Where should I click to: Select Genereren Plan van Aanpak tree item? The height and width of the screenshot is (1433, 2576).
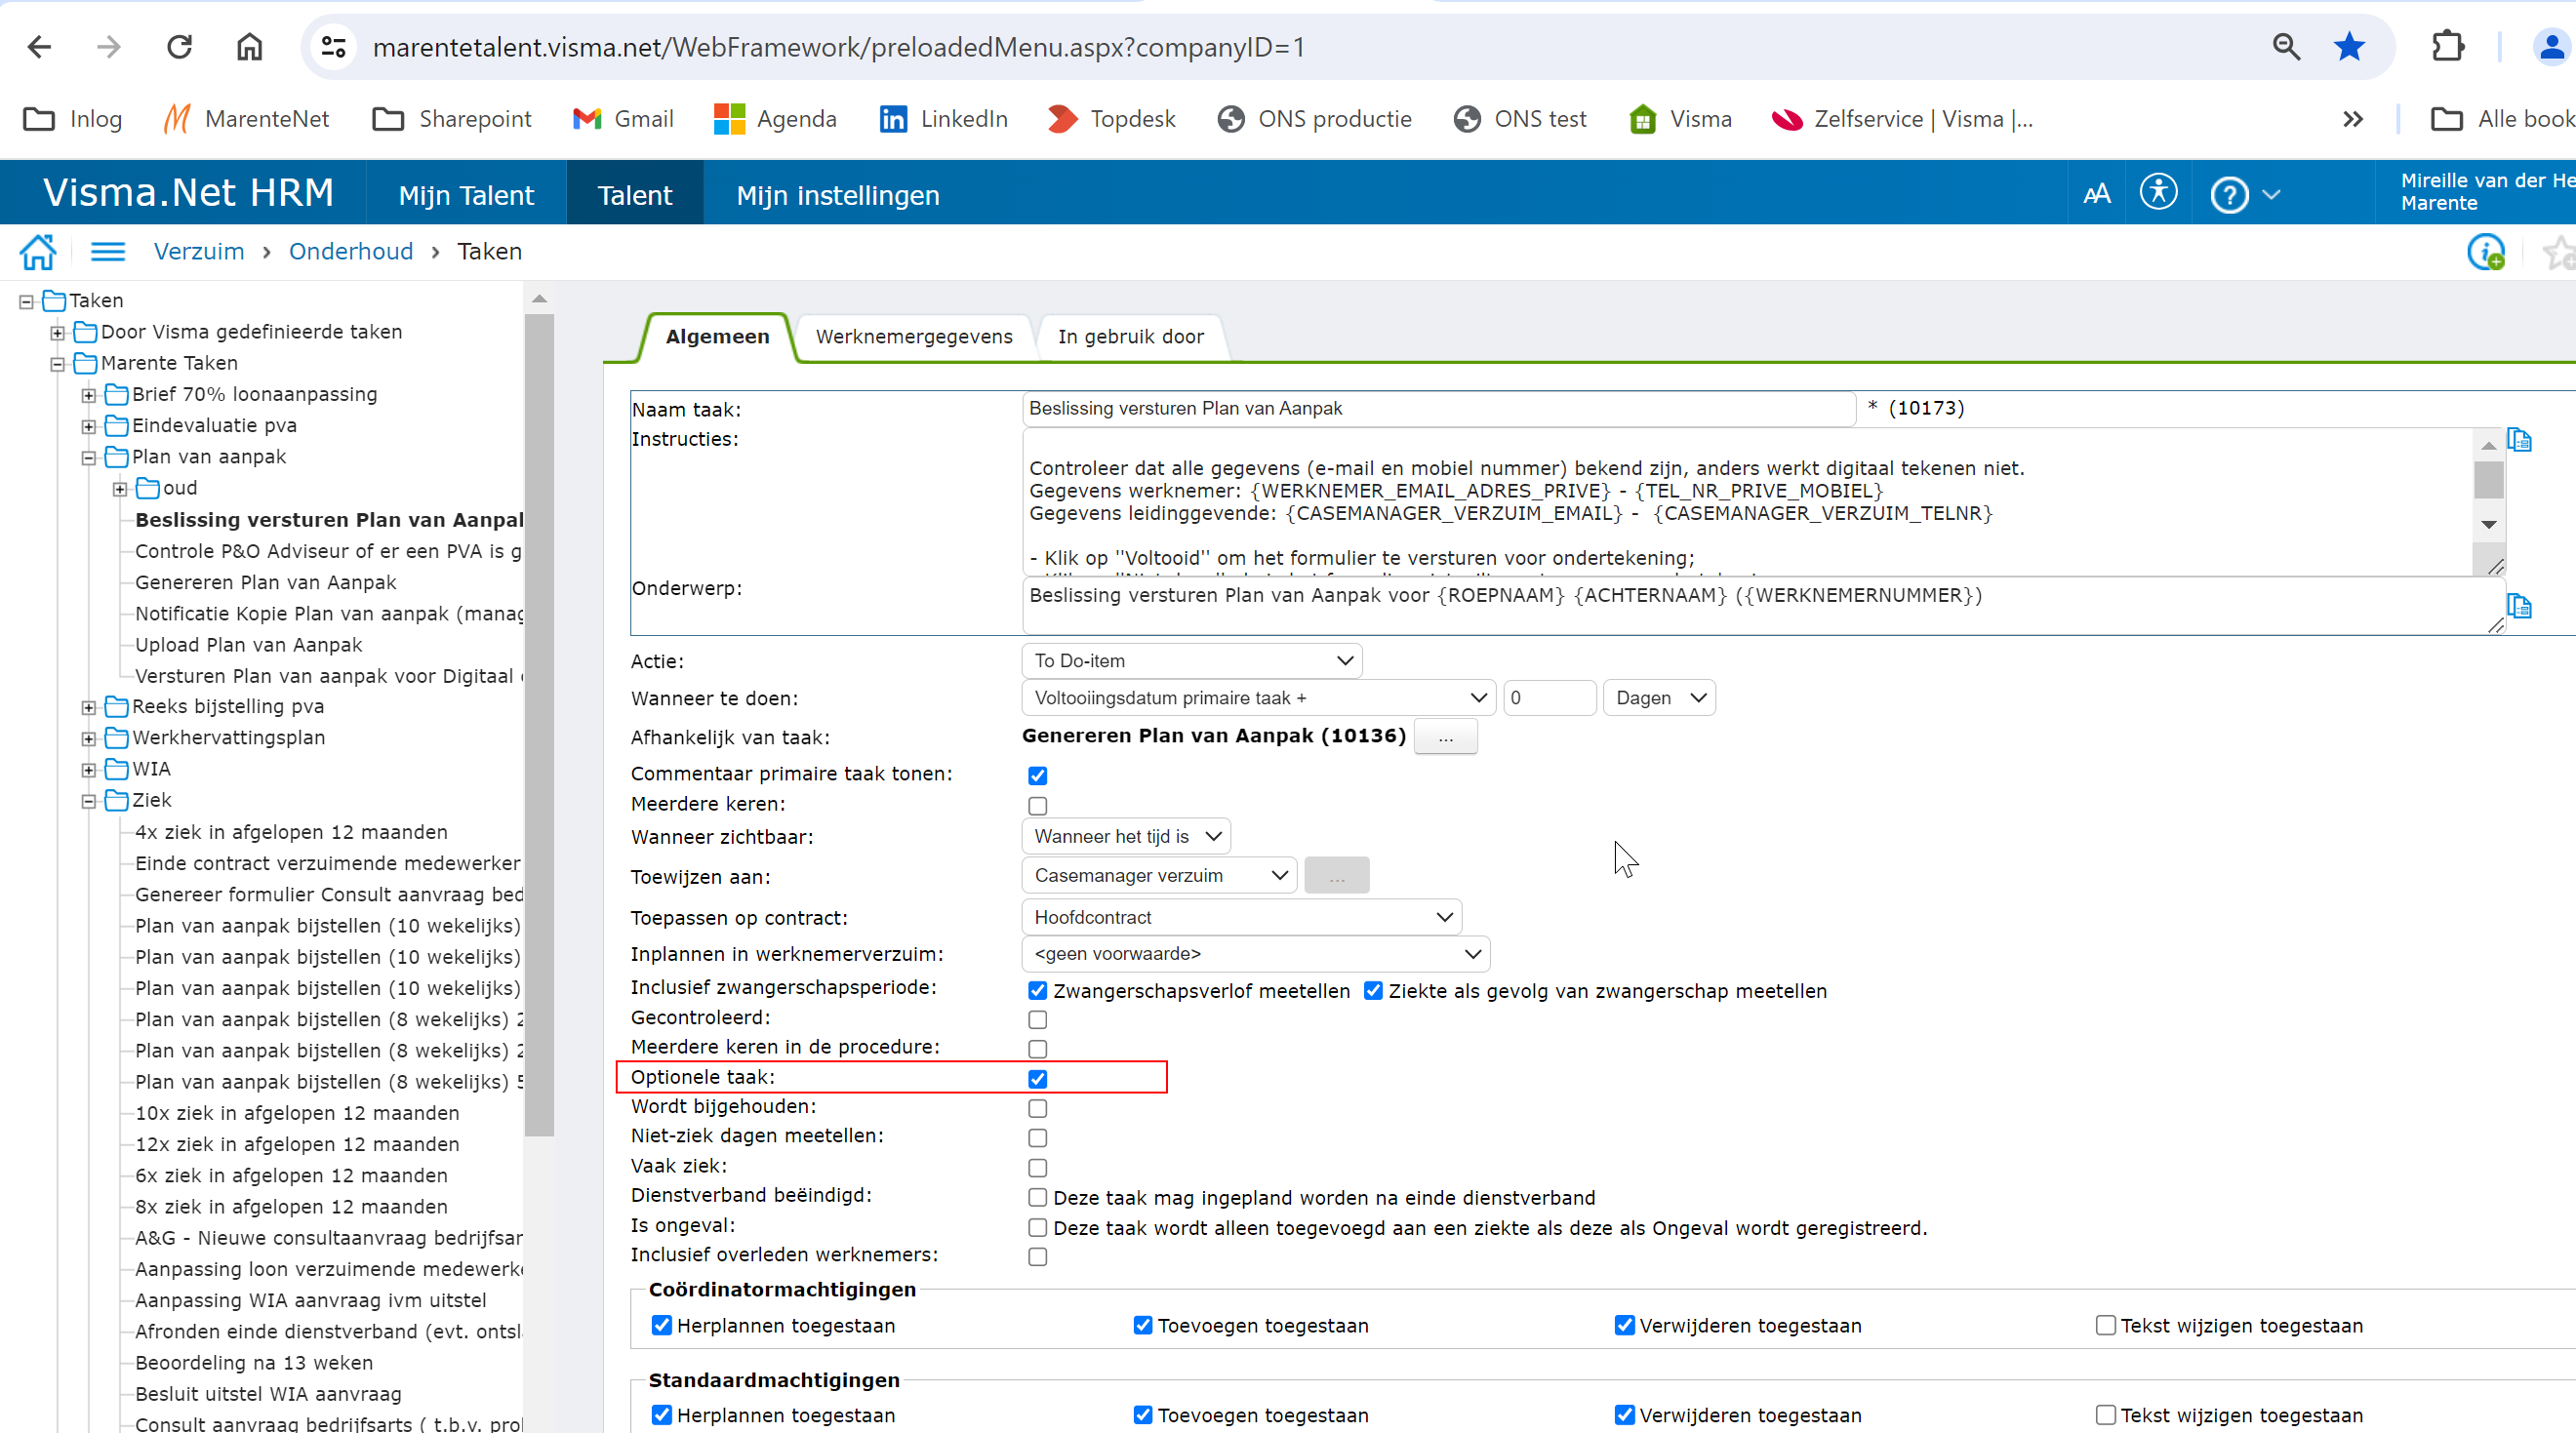265,583
